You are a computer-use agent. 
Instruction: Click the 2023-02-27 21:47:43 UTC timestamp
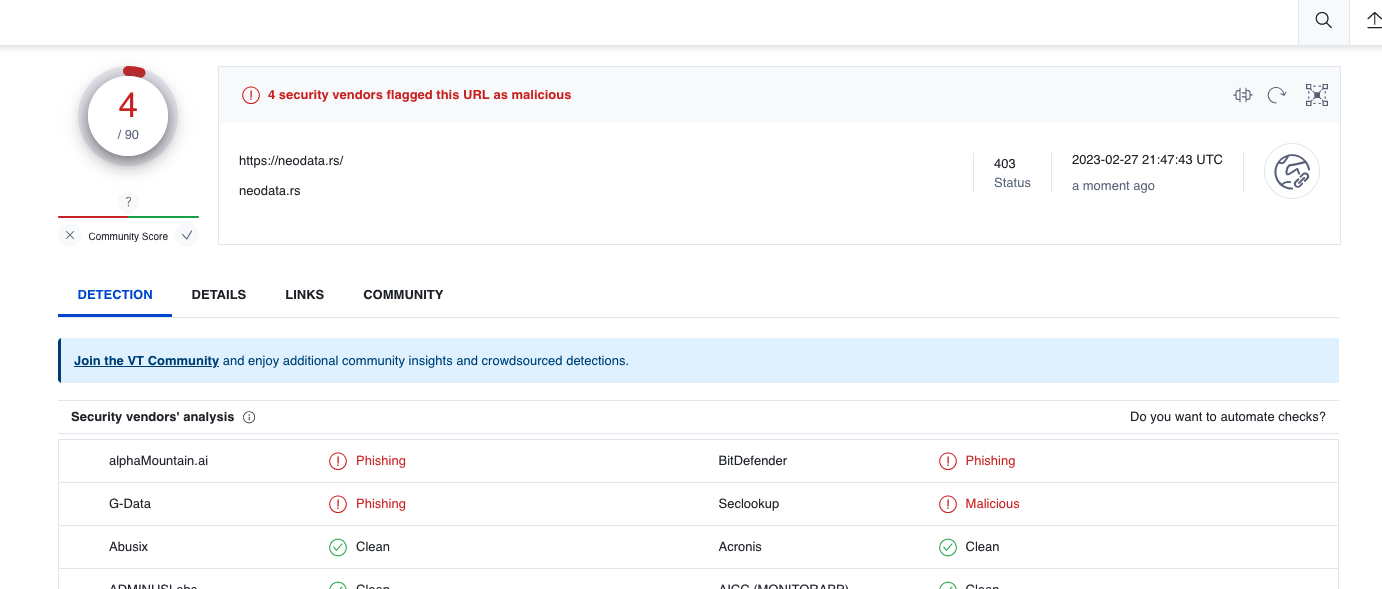click(x=1147, y=160)
